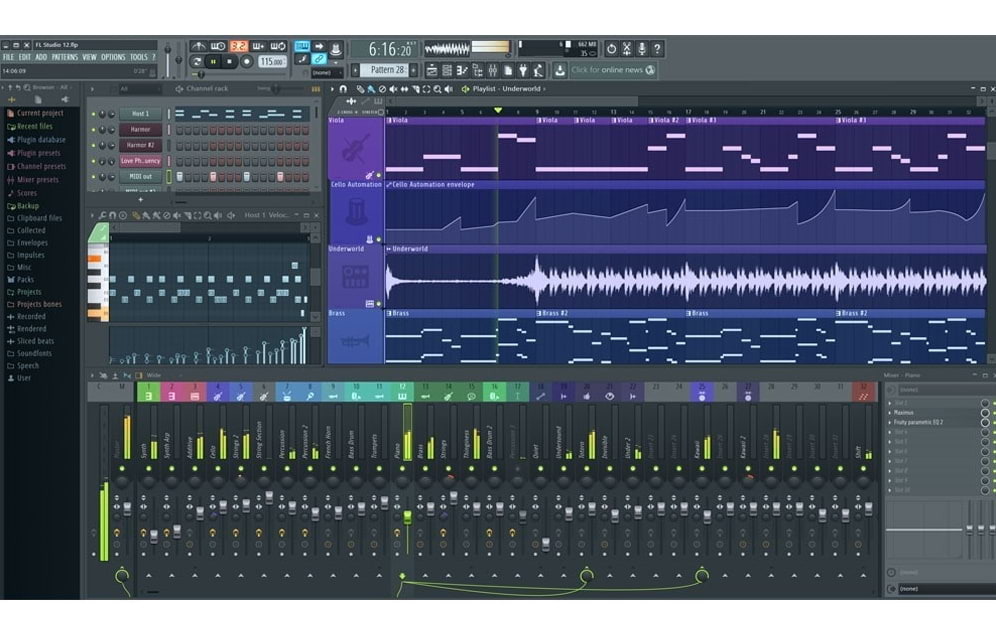
Task: Open the Pattern 28 selector dropdown
Action: (388, 71)
